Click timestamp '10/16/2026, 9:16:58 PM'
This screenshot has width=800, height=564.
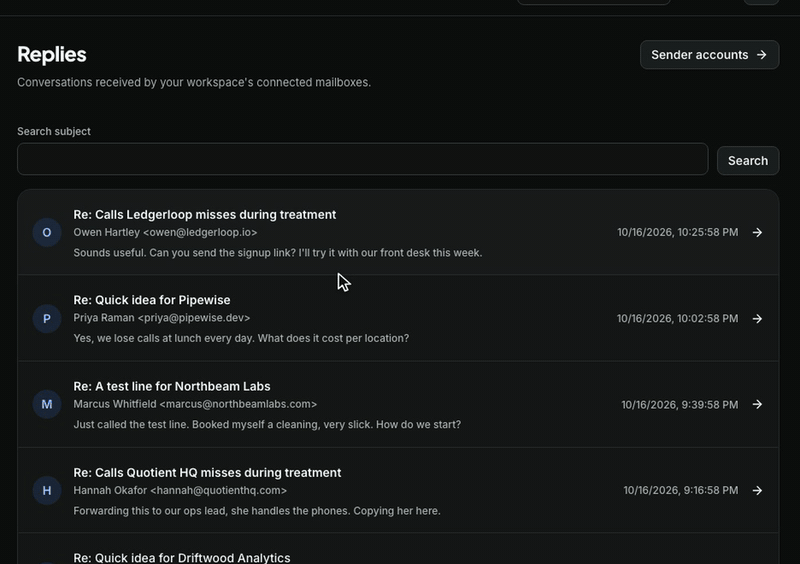pos(681,491)
